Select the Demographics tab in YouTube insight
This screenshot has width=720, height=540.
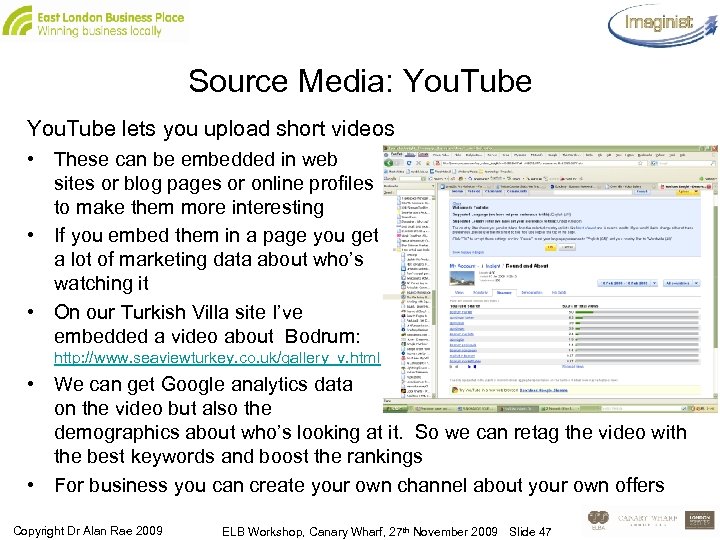[x=532, y=292]
